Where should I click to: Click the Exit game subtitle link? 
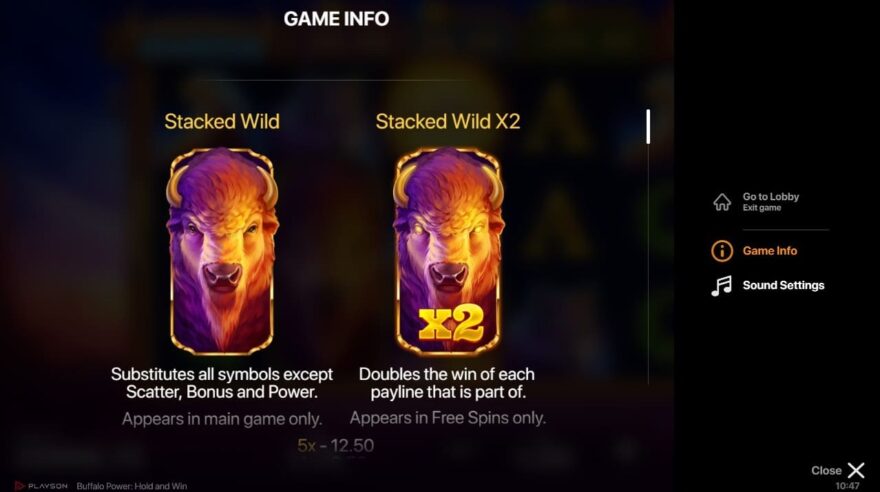[762, 208]
